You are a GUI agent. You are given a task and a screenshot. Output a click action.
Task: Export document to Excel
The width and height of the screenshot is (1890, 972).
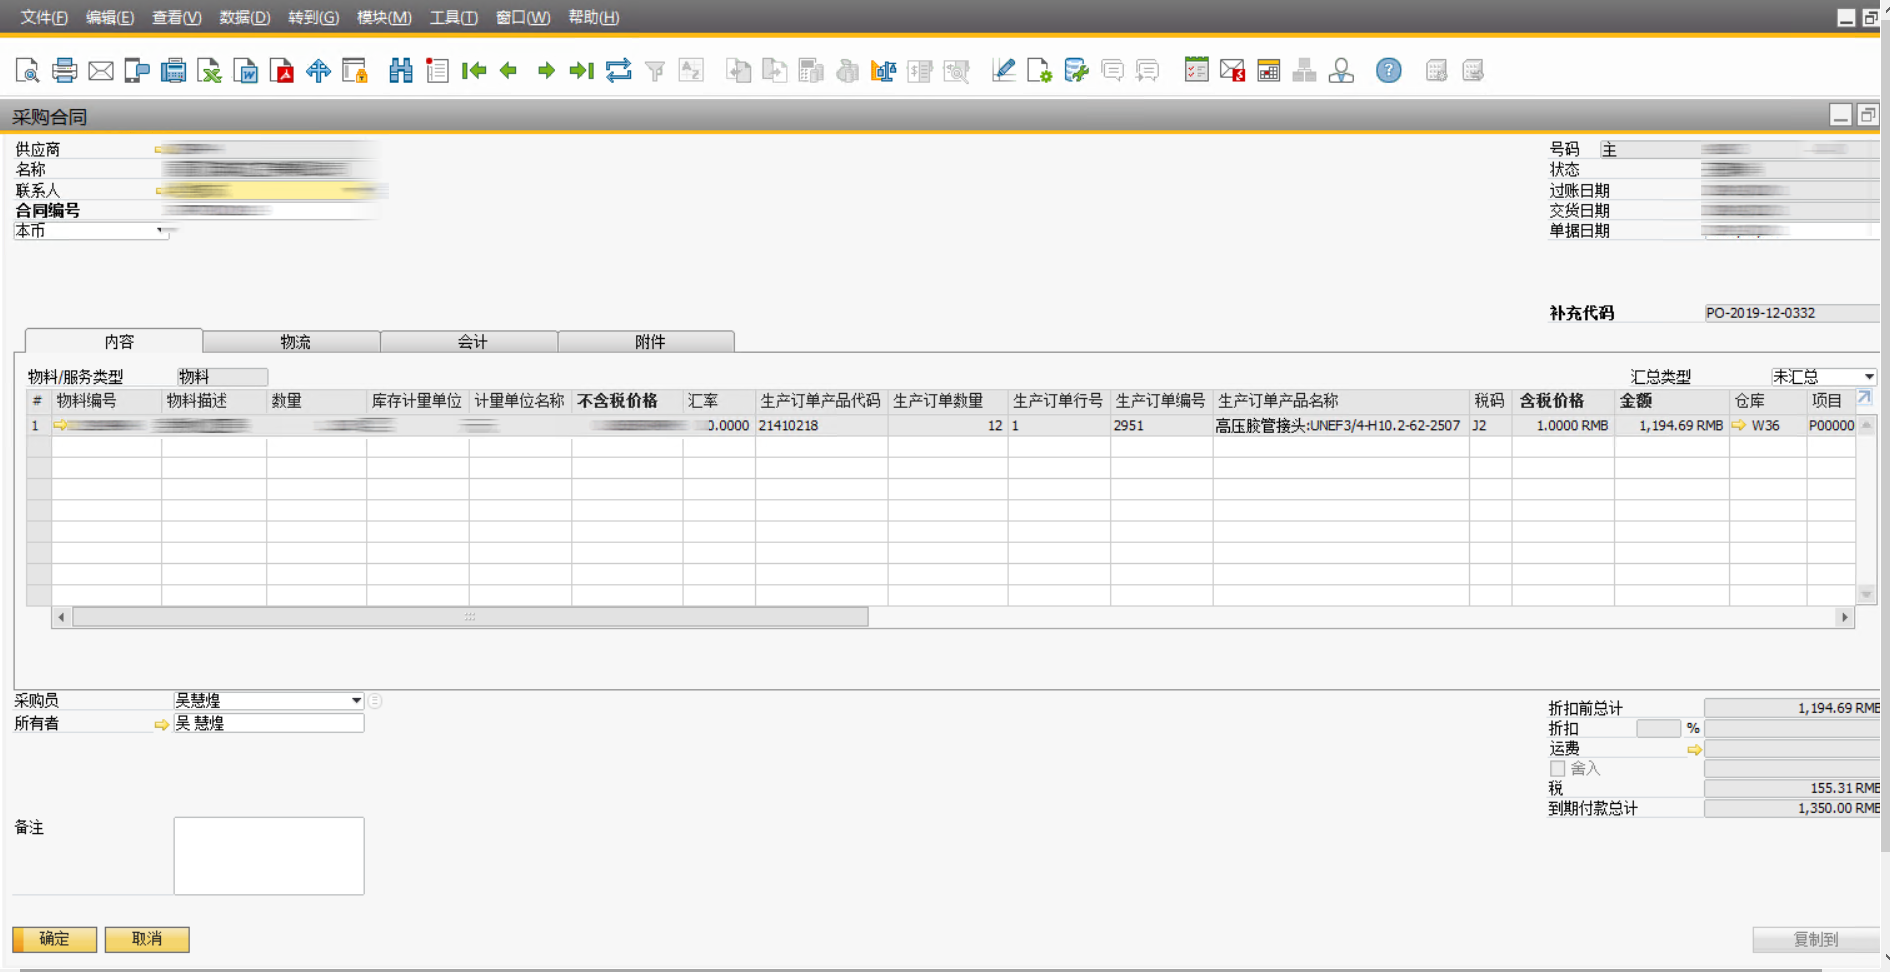tap(209, 70)
